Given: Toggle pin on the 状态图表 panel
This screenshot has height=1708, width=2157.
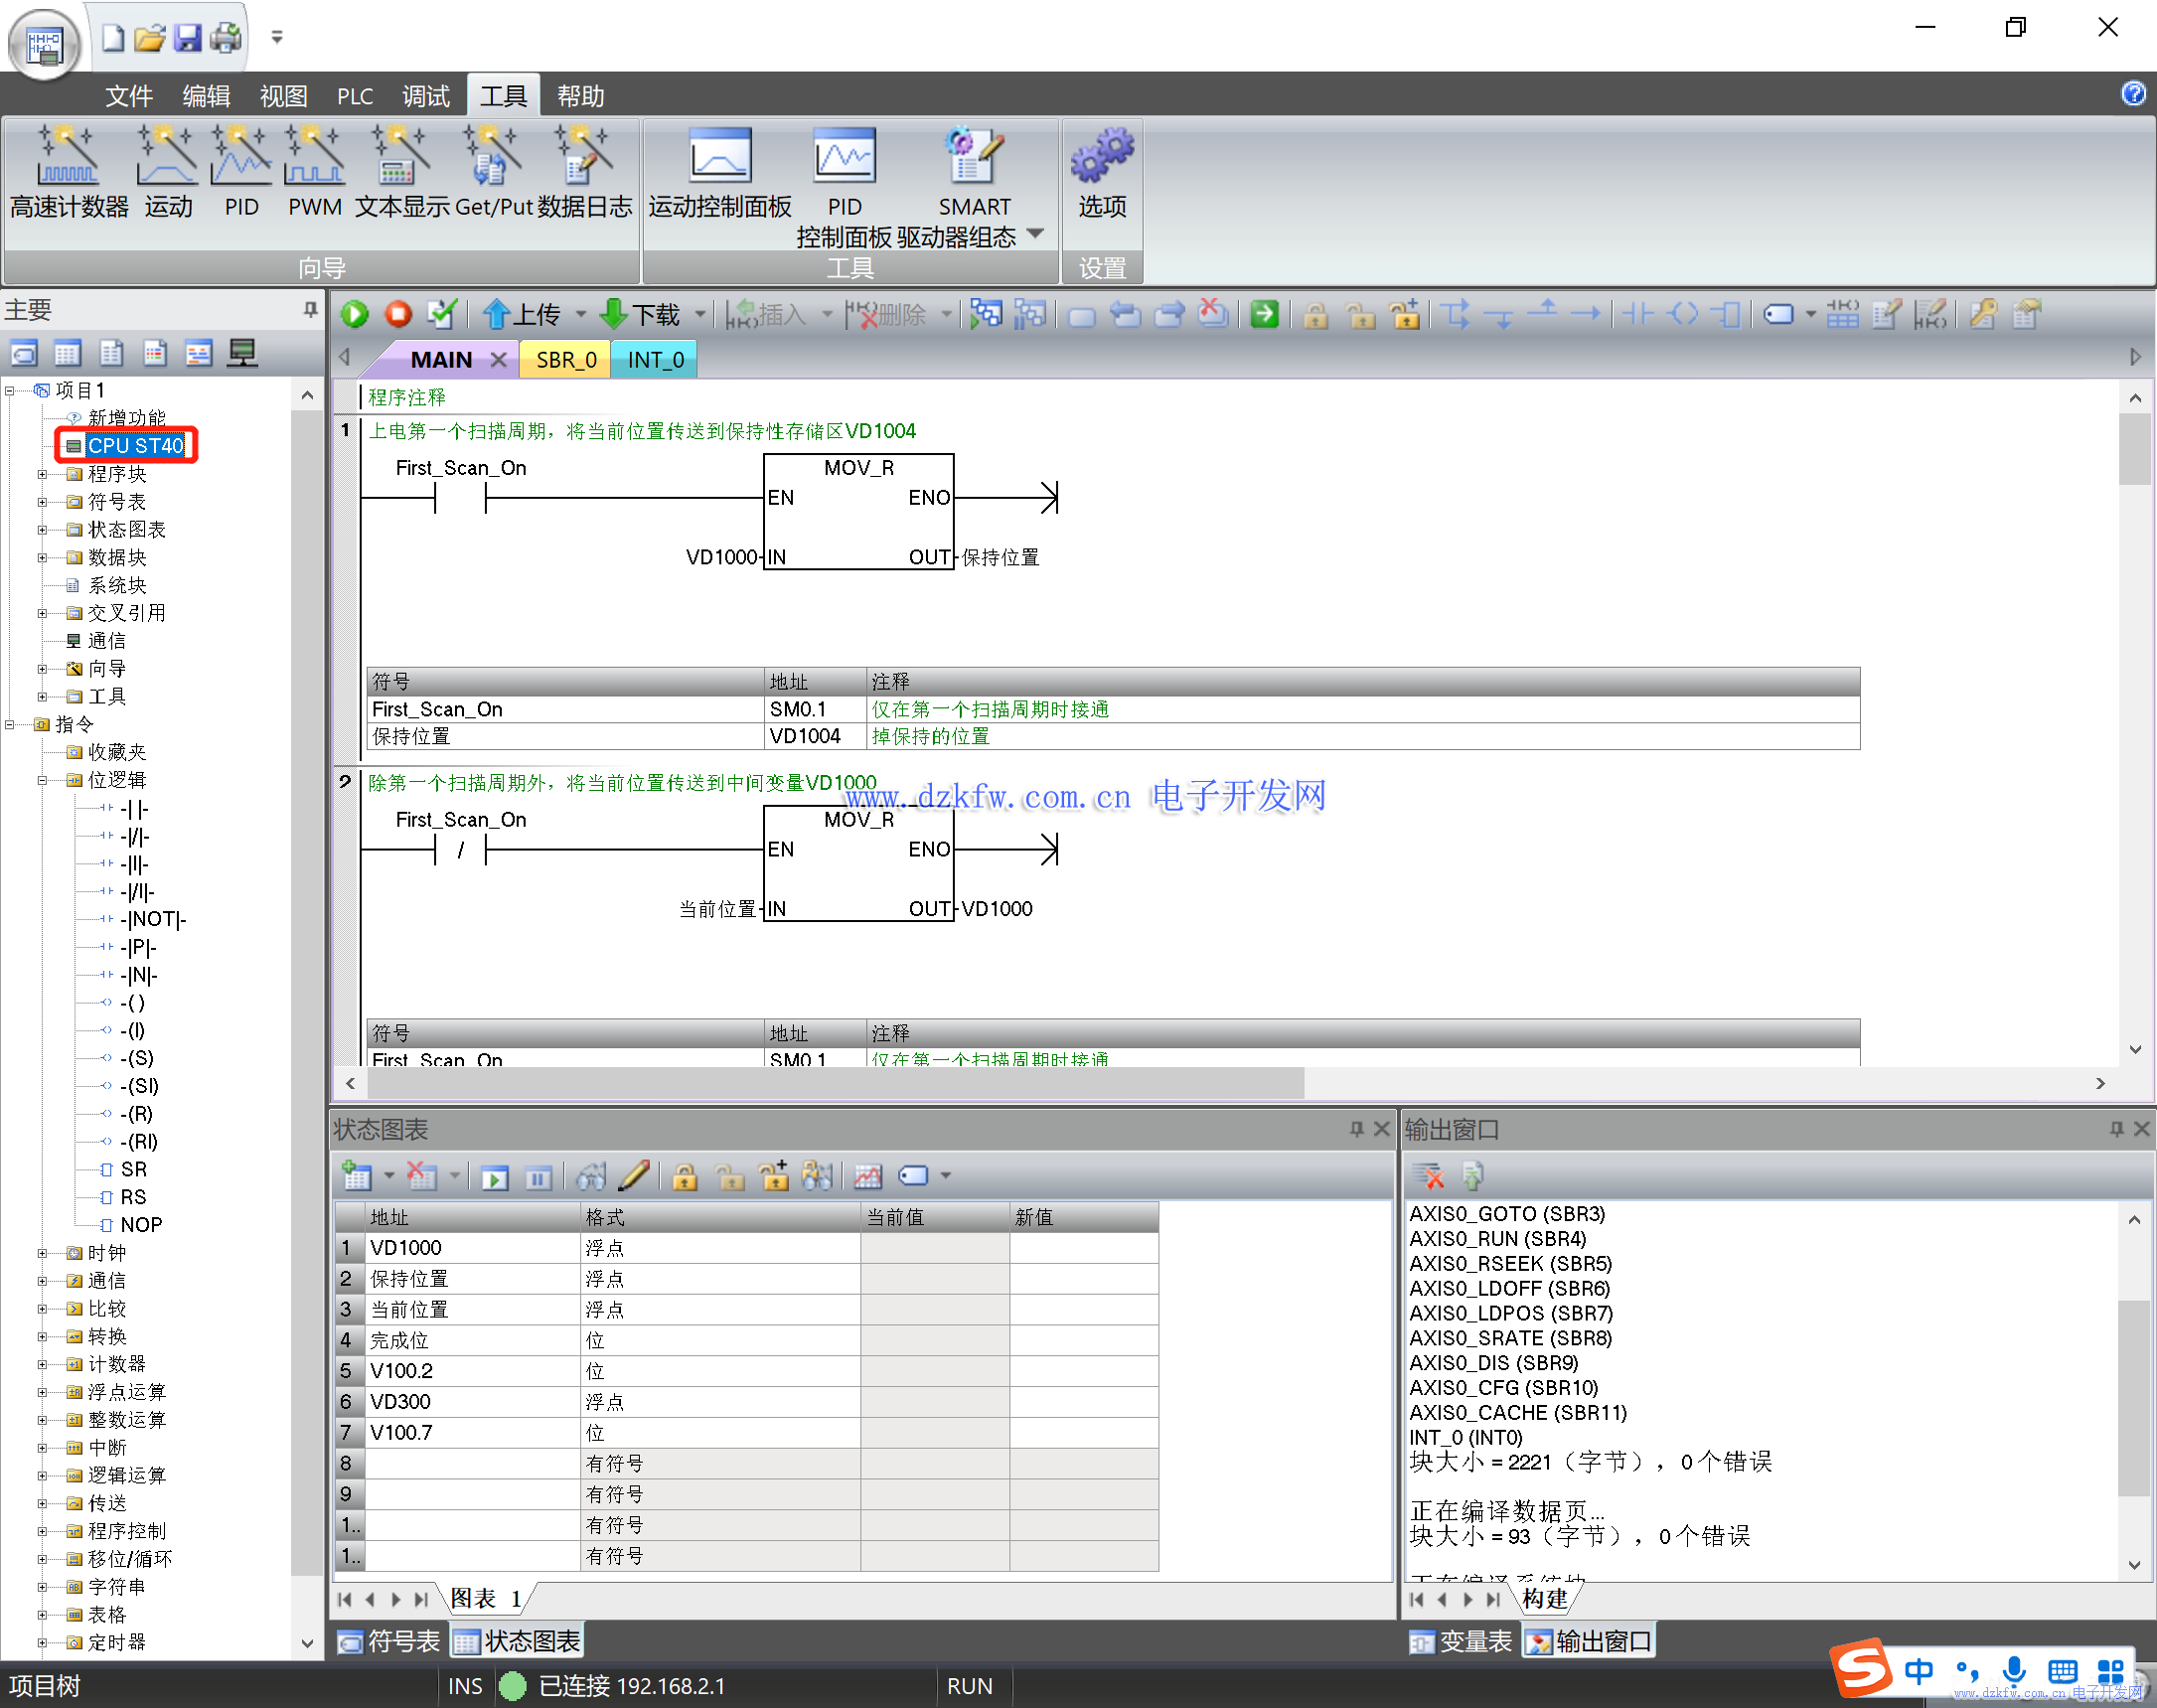Looking at the screenshot, I should [x=1356, y=1129].
